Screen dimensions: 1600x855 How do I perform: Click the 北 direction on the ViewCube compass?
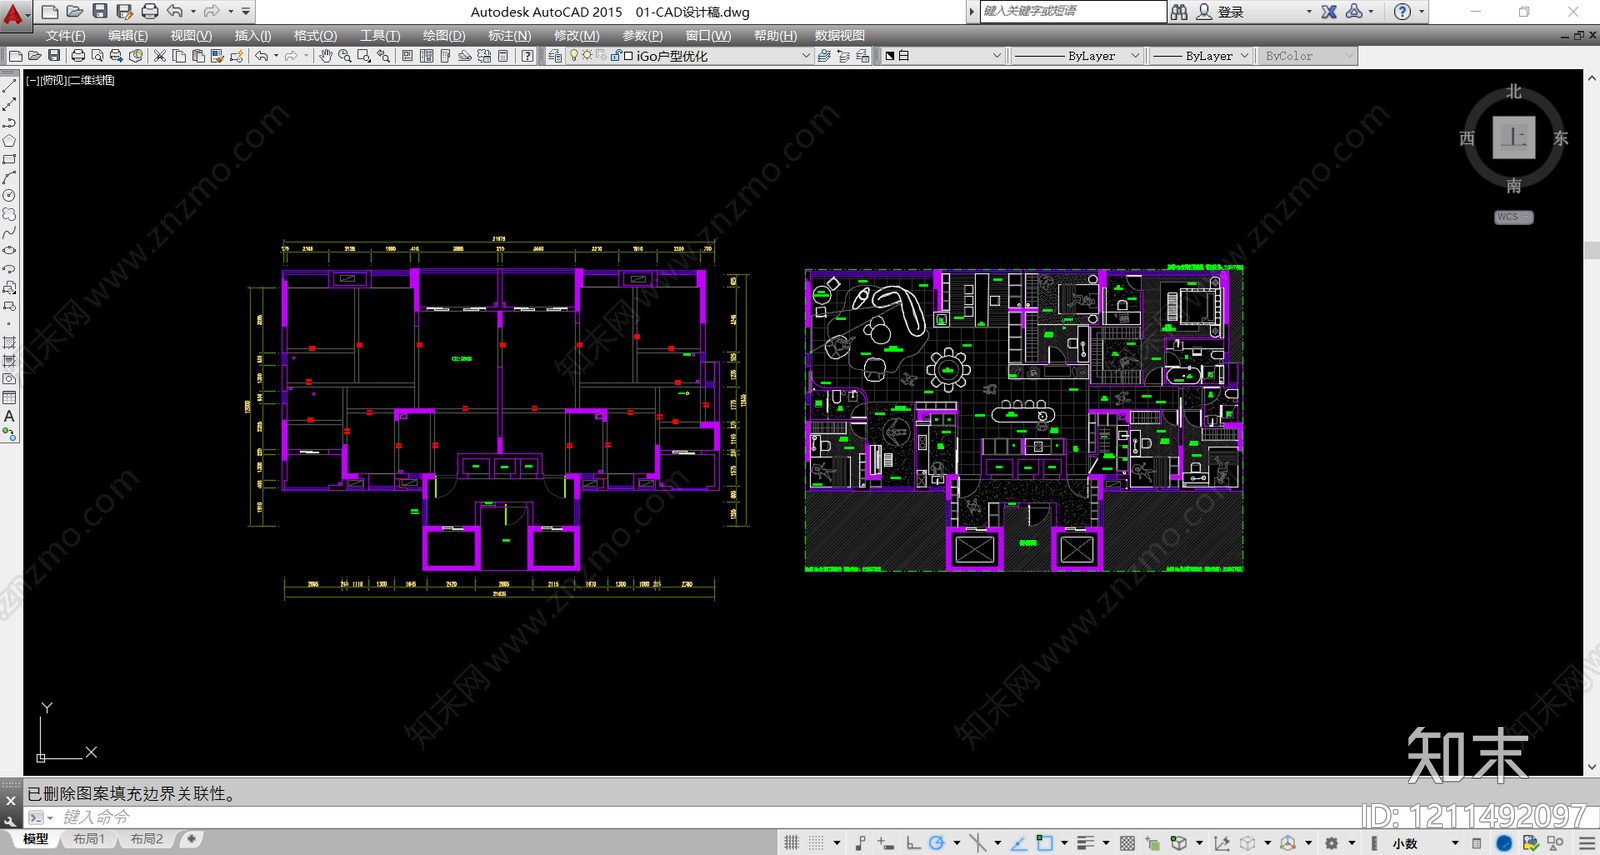point(1514,92)
